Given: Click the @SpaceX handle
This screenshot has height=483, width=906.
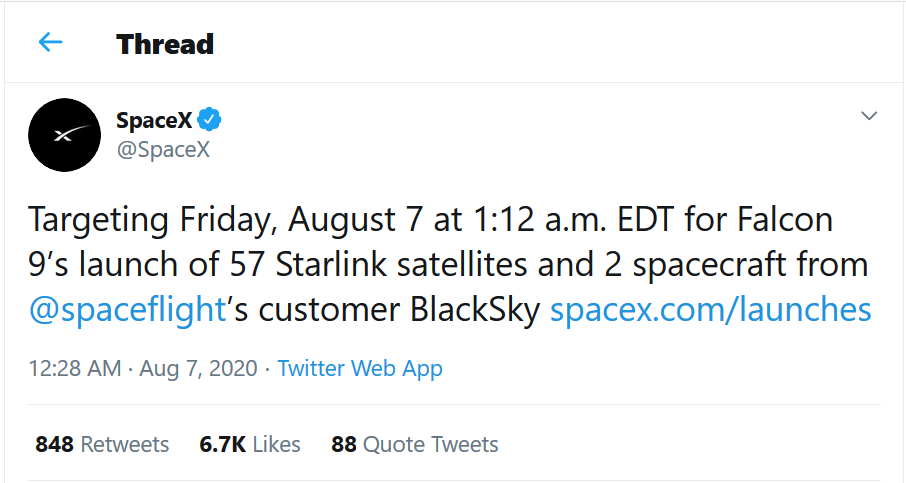Looking at the screenshot, I should (162, 150).
